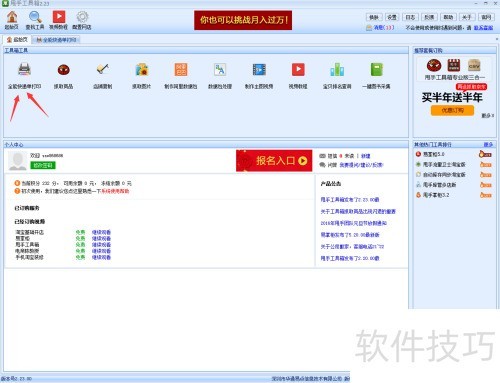Viewport: 500px width, 383px height.
Task: Click 更多 in the hot tools ranking header
Action: point(488,145)
